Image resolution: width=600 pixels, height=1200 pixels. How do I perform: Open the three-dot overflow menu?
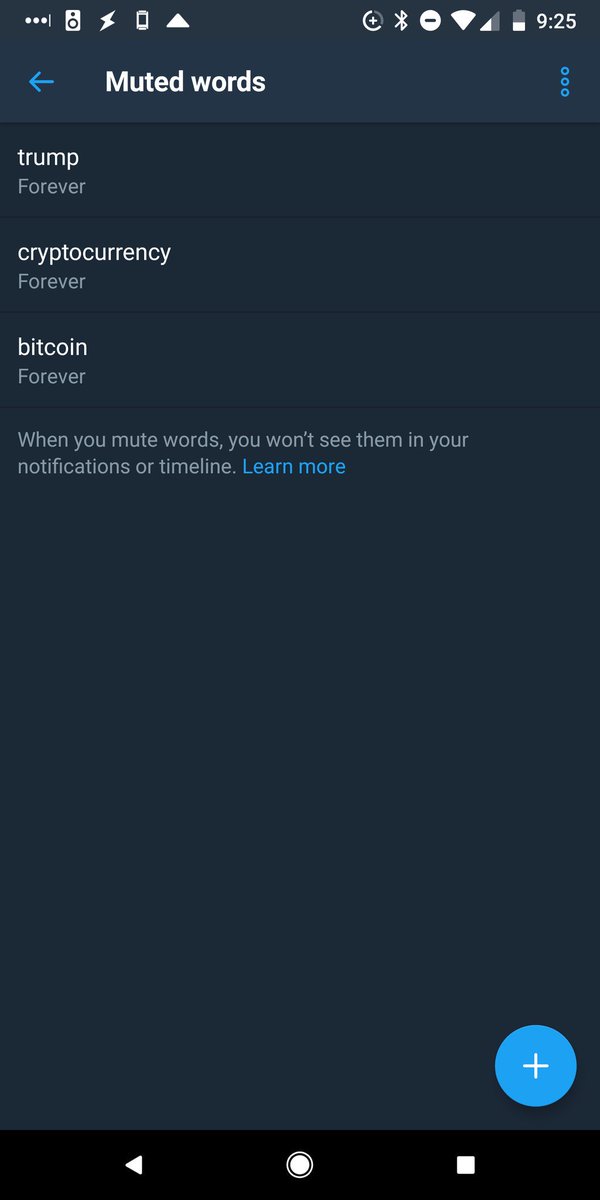click(x=565, y=82)
